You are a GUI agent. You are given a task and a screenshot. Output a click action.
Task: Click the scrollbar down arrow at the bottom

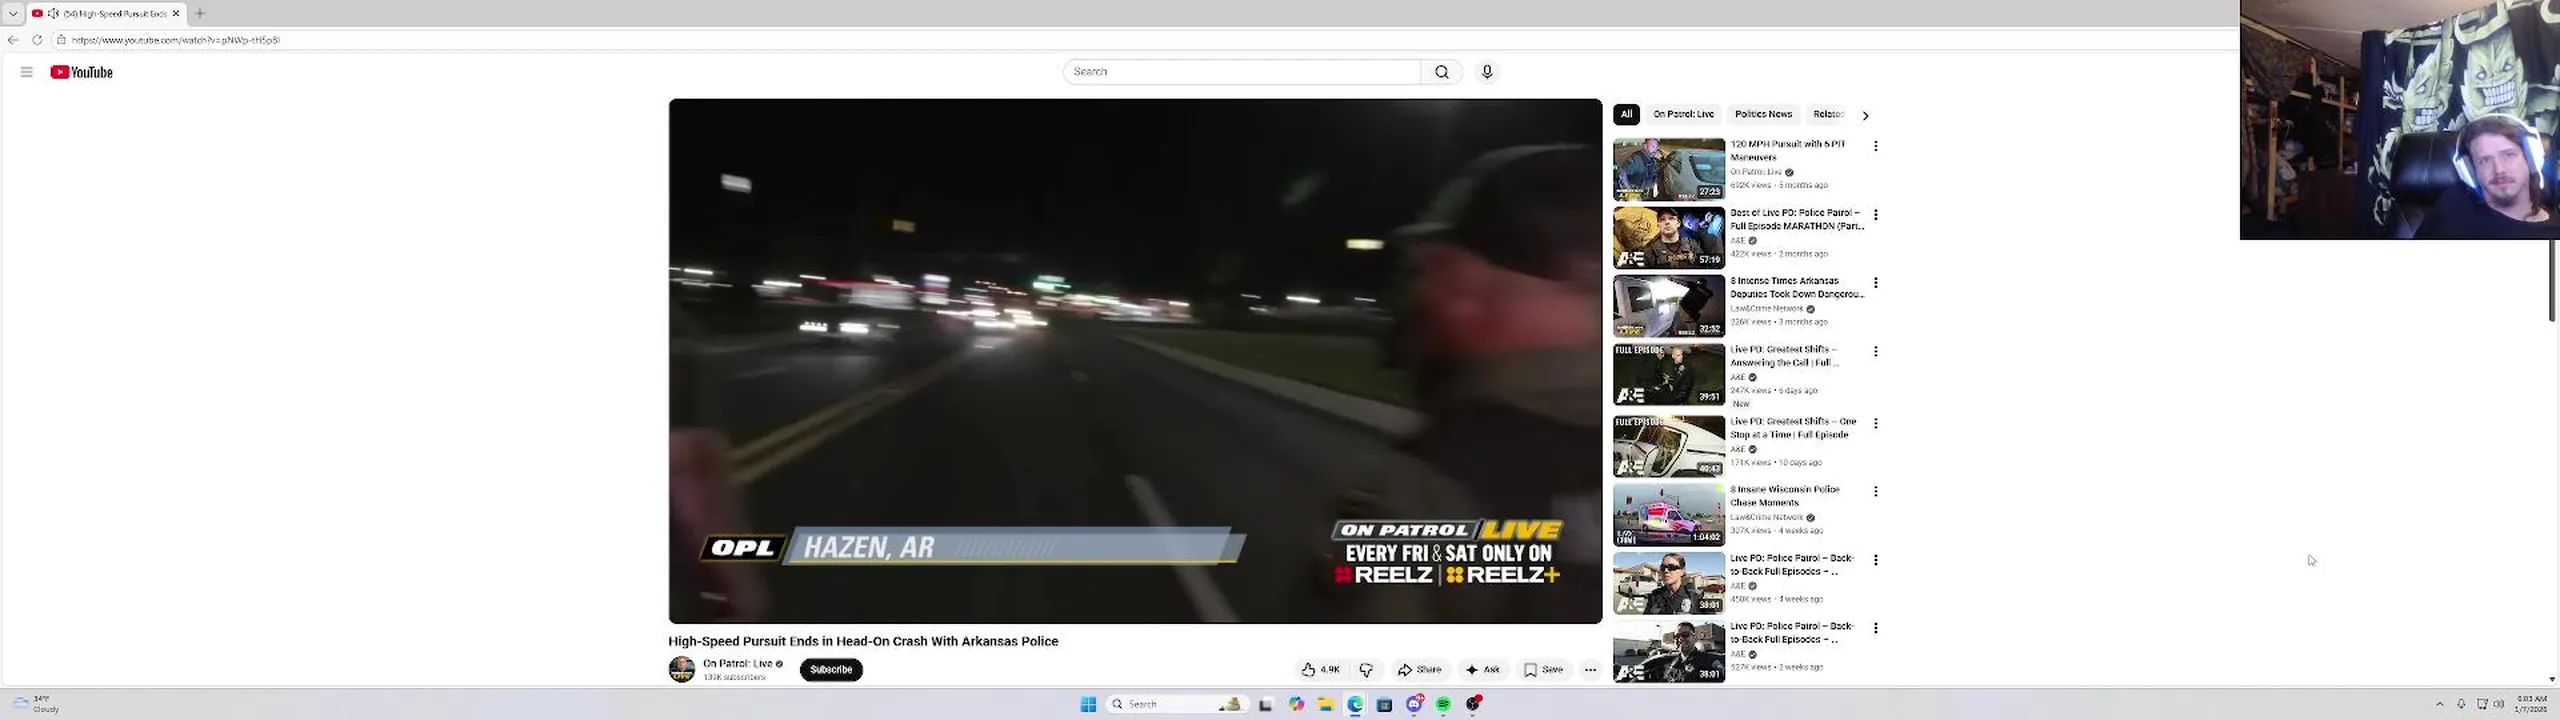(x=2552, y=679)
